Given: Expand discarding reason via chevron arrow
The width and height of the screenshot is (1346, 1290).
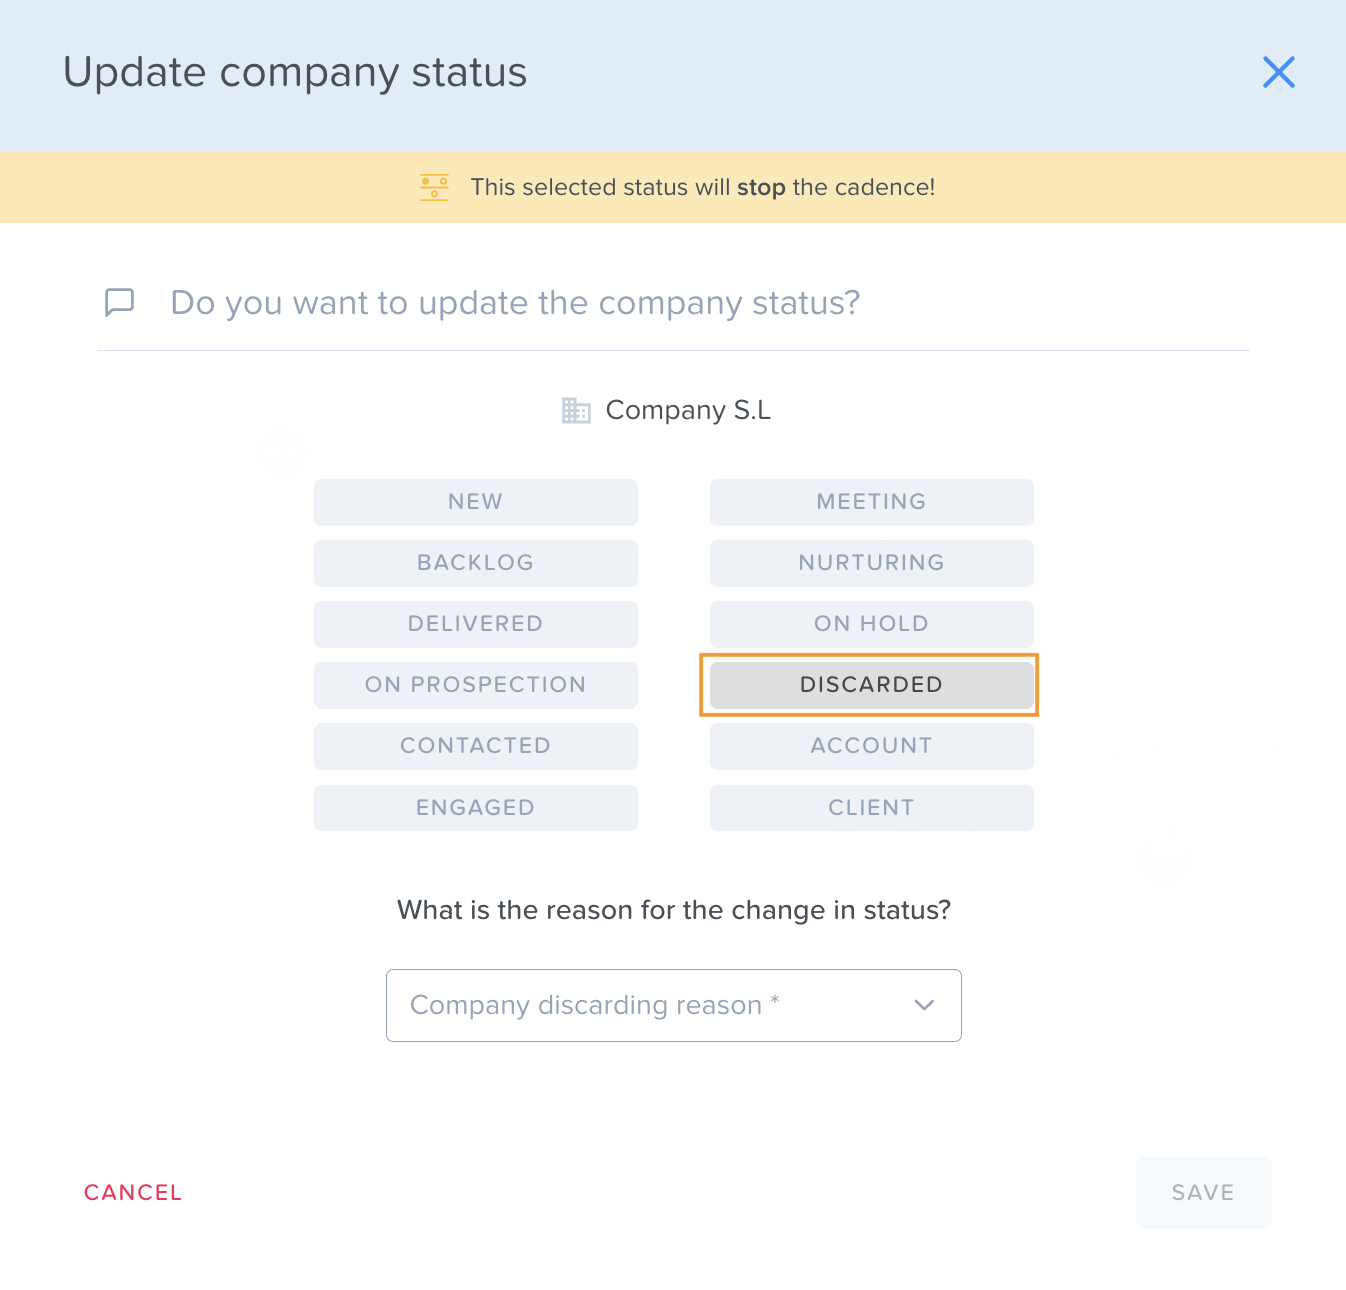Looking at the screenshot, I should [925, 1005].
